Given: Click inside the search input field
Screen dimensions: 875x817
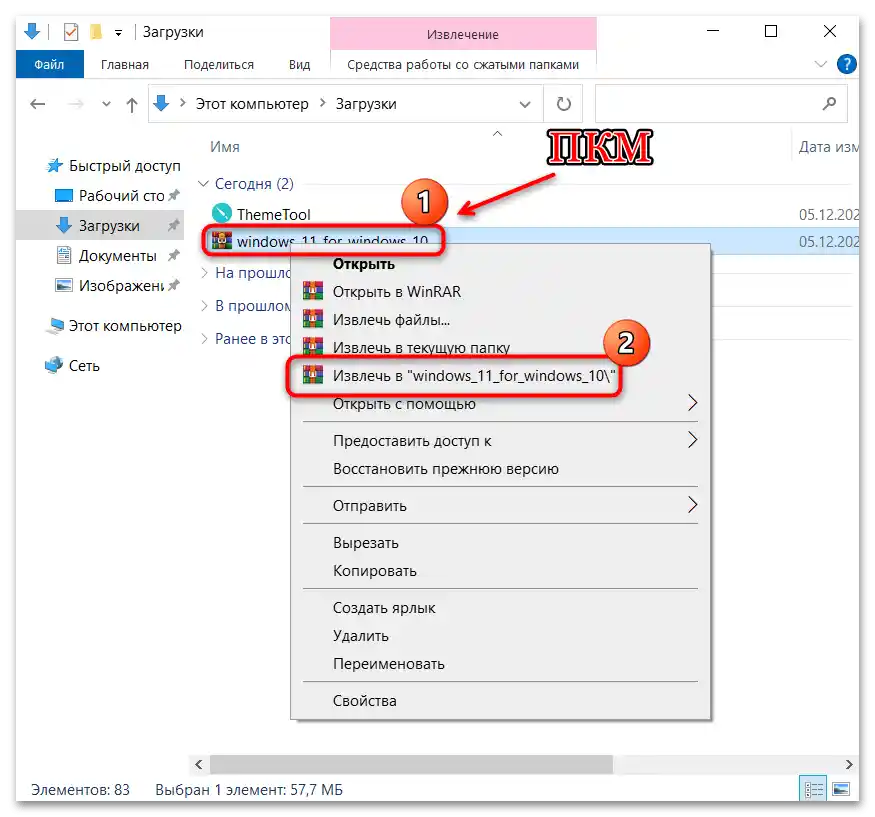Looking at the screenshot, I should [700, 103].
